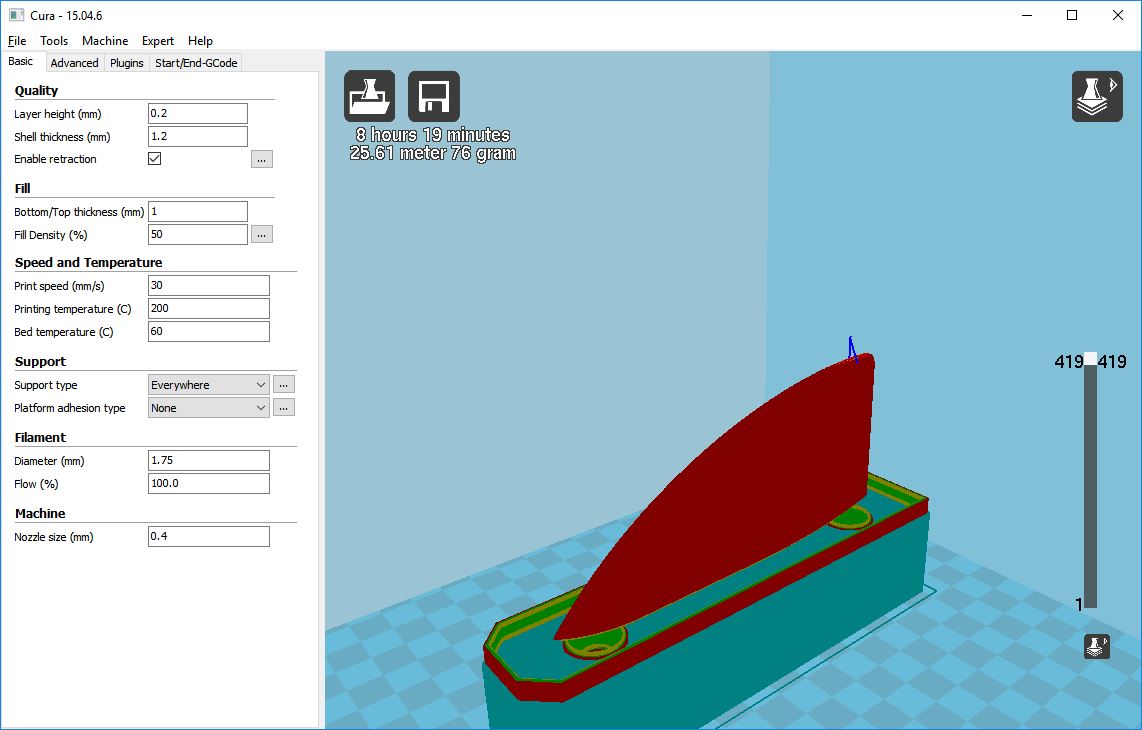Click the Cura app icon in title bar
Screen dimensions: 1142x730
pyautogui.click(x=16, y=15)
